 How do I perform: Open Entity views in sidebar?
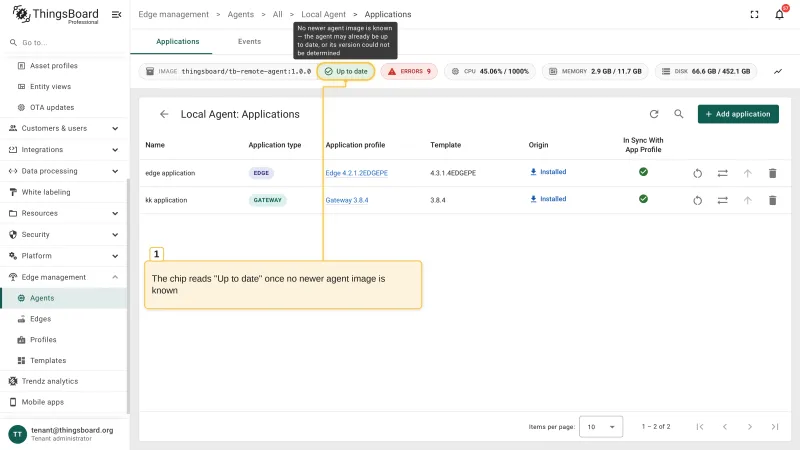(63, 87)
